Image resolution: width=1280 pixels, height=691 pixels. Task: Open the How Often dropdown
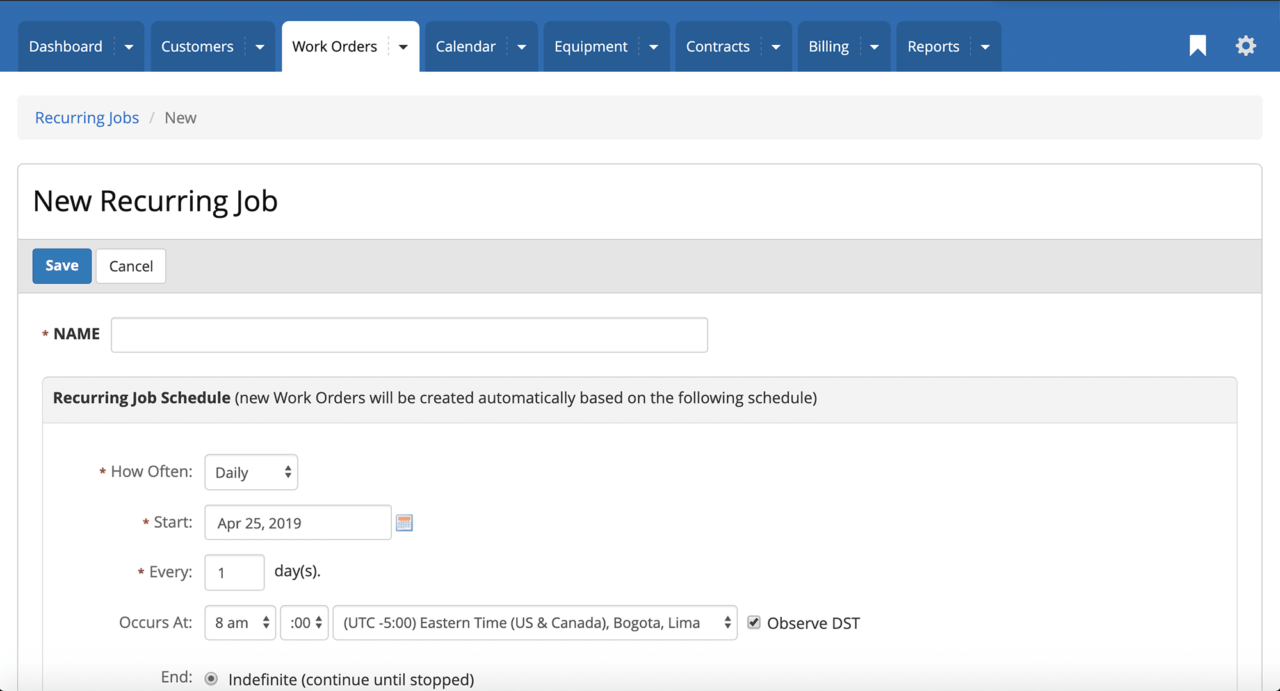(x=250, y=471)
